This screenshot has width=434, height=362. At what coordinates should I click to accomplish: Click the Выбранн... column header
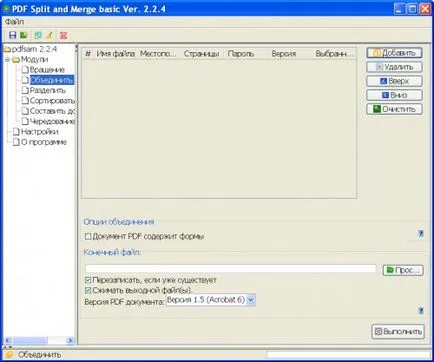(x=334, y=54)
